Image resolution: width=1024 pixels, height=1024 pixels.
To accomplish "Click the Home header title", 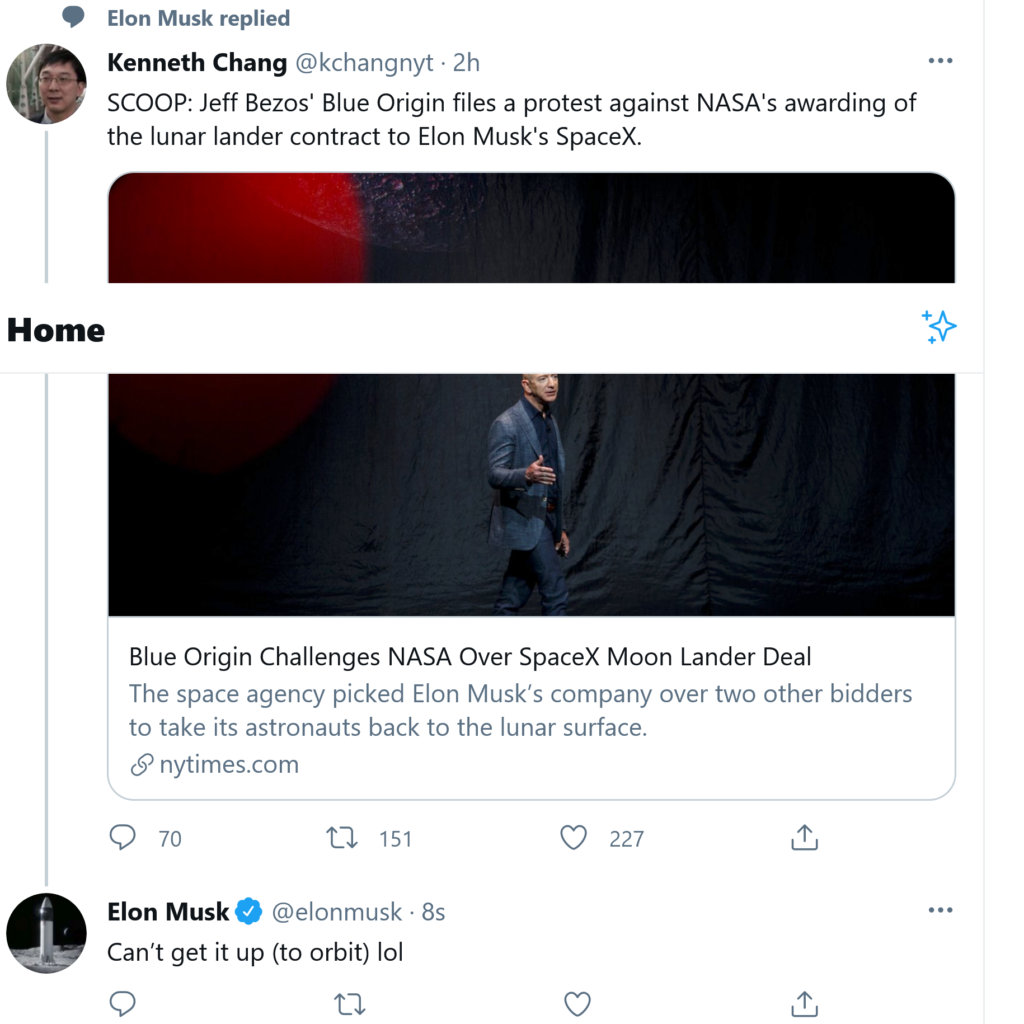I will point(56,330).
